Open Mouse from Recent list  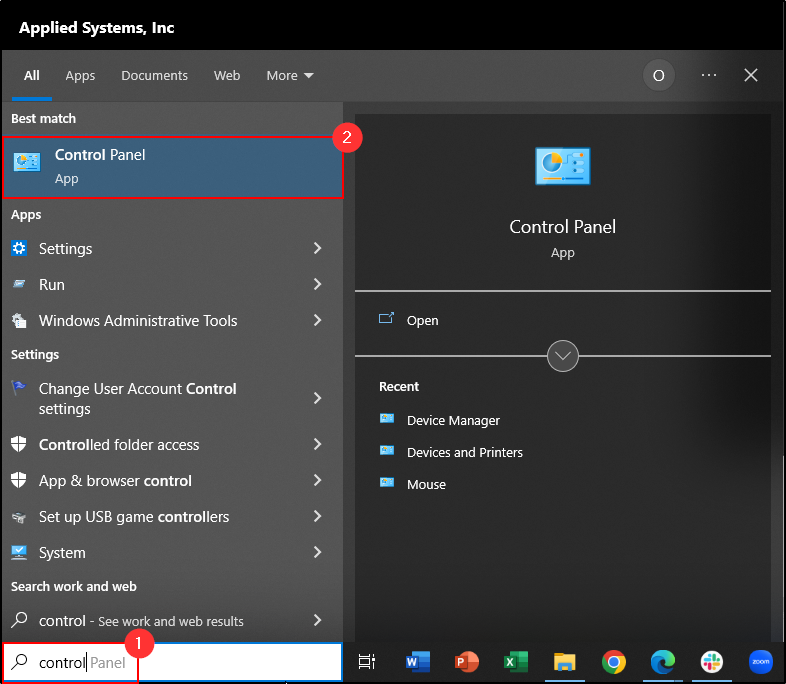[426, 485]
